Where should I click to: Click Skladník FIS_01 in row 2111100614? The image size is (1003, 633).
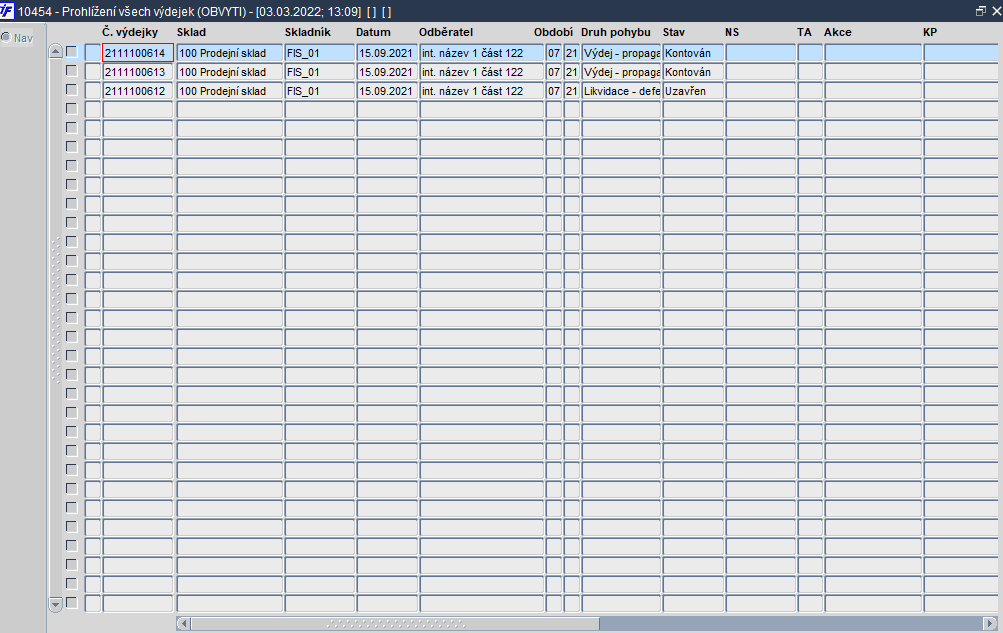pos(319,53)
